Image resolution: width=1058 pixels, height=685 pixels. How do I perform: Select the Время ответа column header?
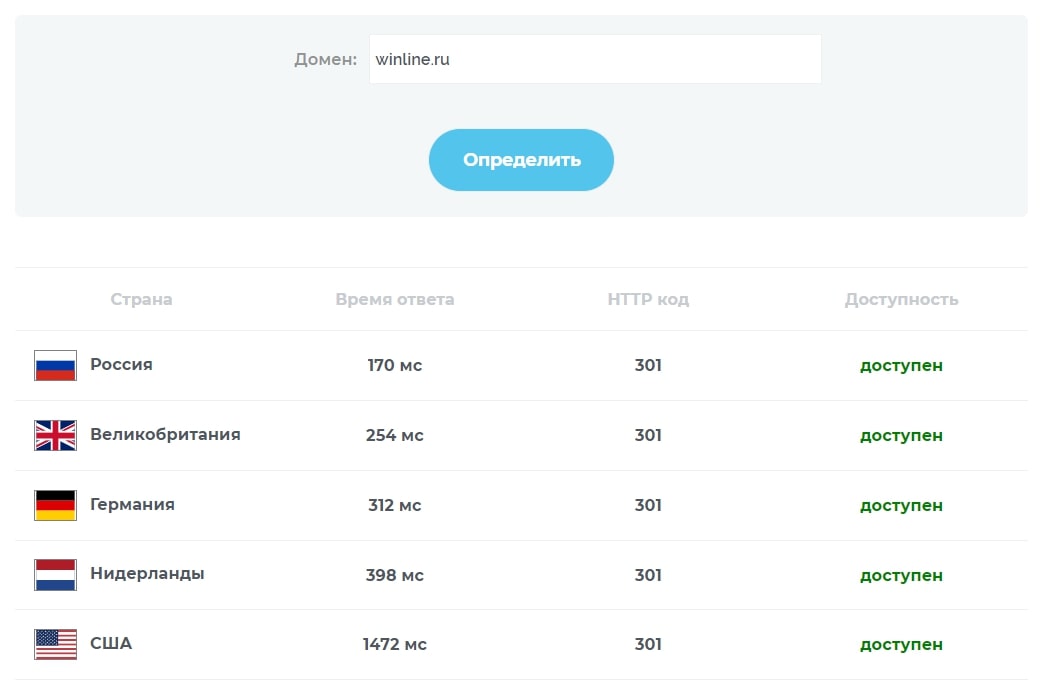(395, 299)
